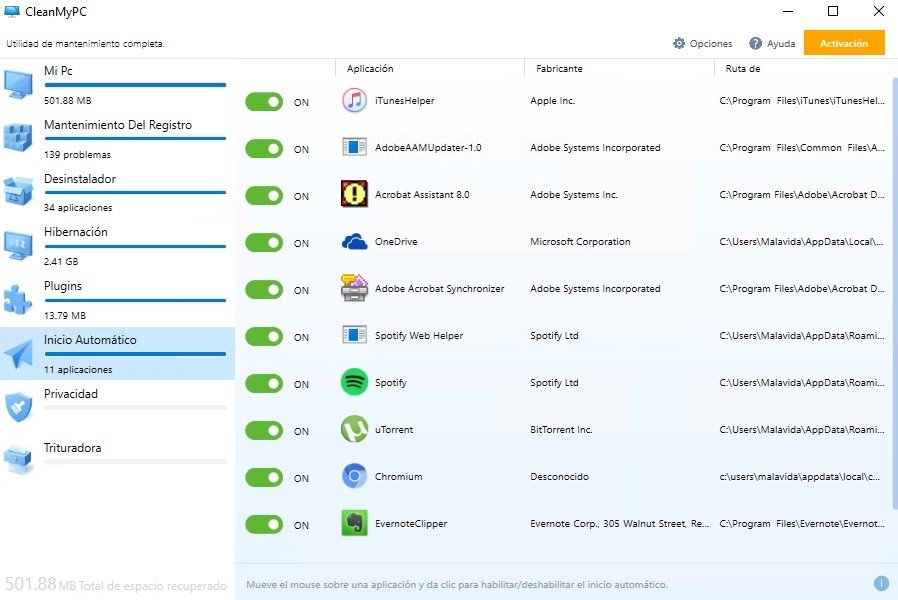898x600 pixels.
Task: Click the vertical scrollbar of the app list
Action: [x=895, y=293]
